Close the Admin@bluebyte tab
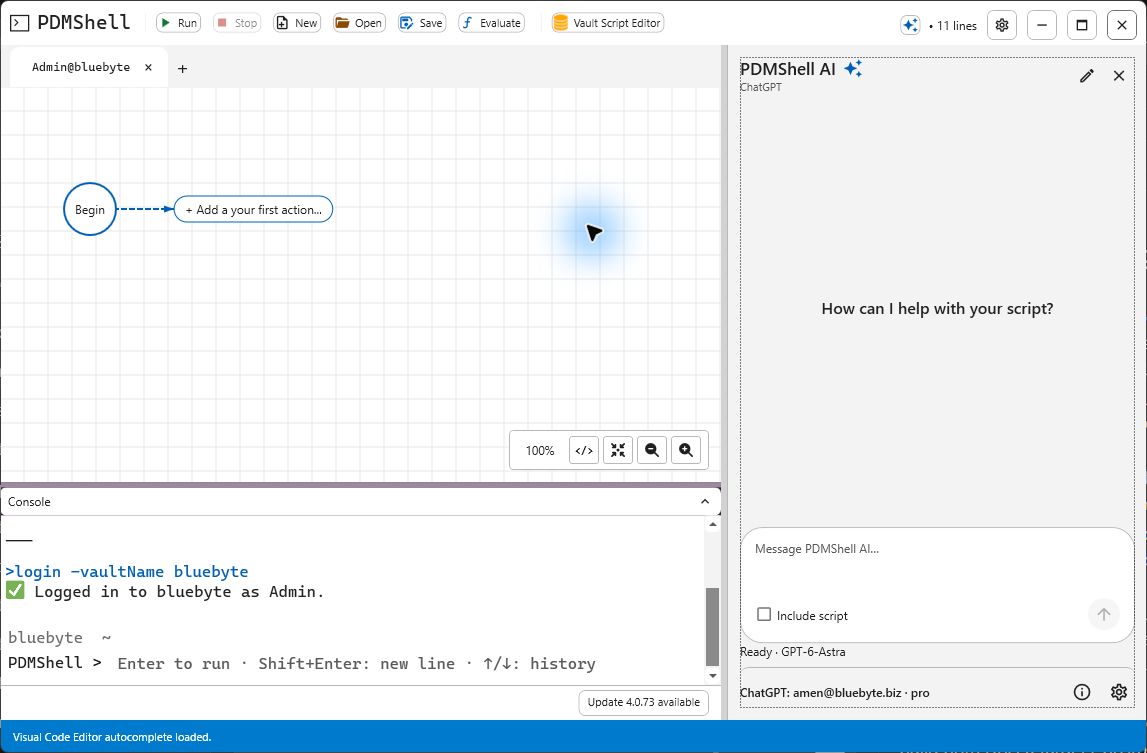This screenshot has width=1147, height=753. click(x=148, y=67)
